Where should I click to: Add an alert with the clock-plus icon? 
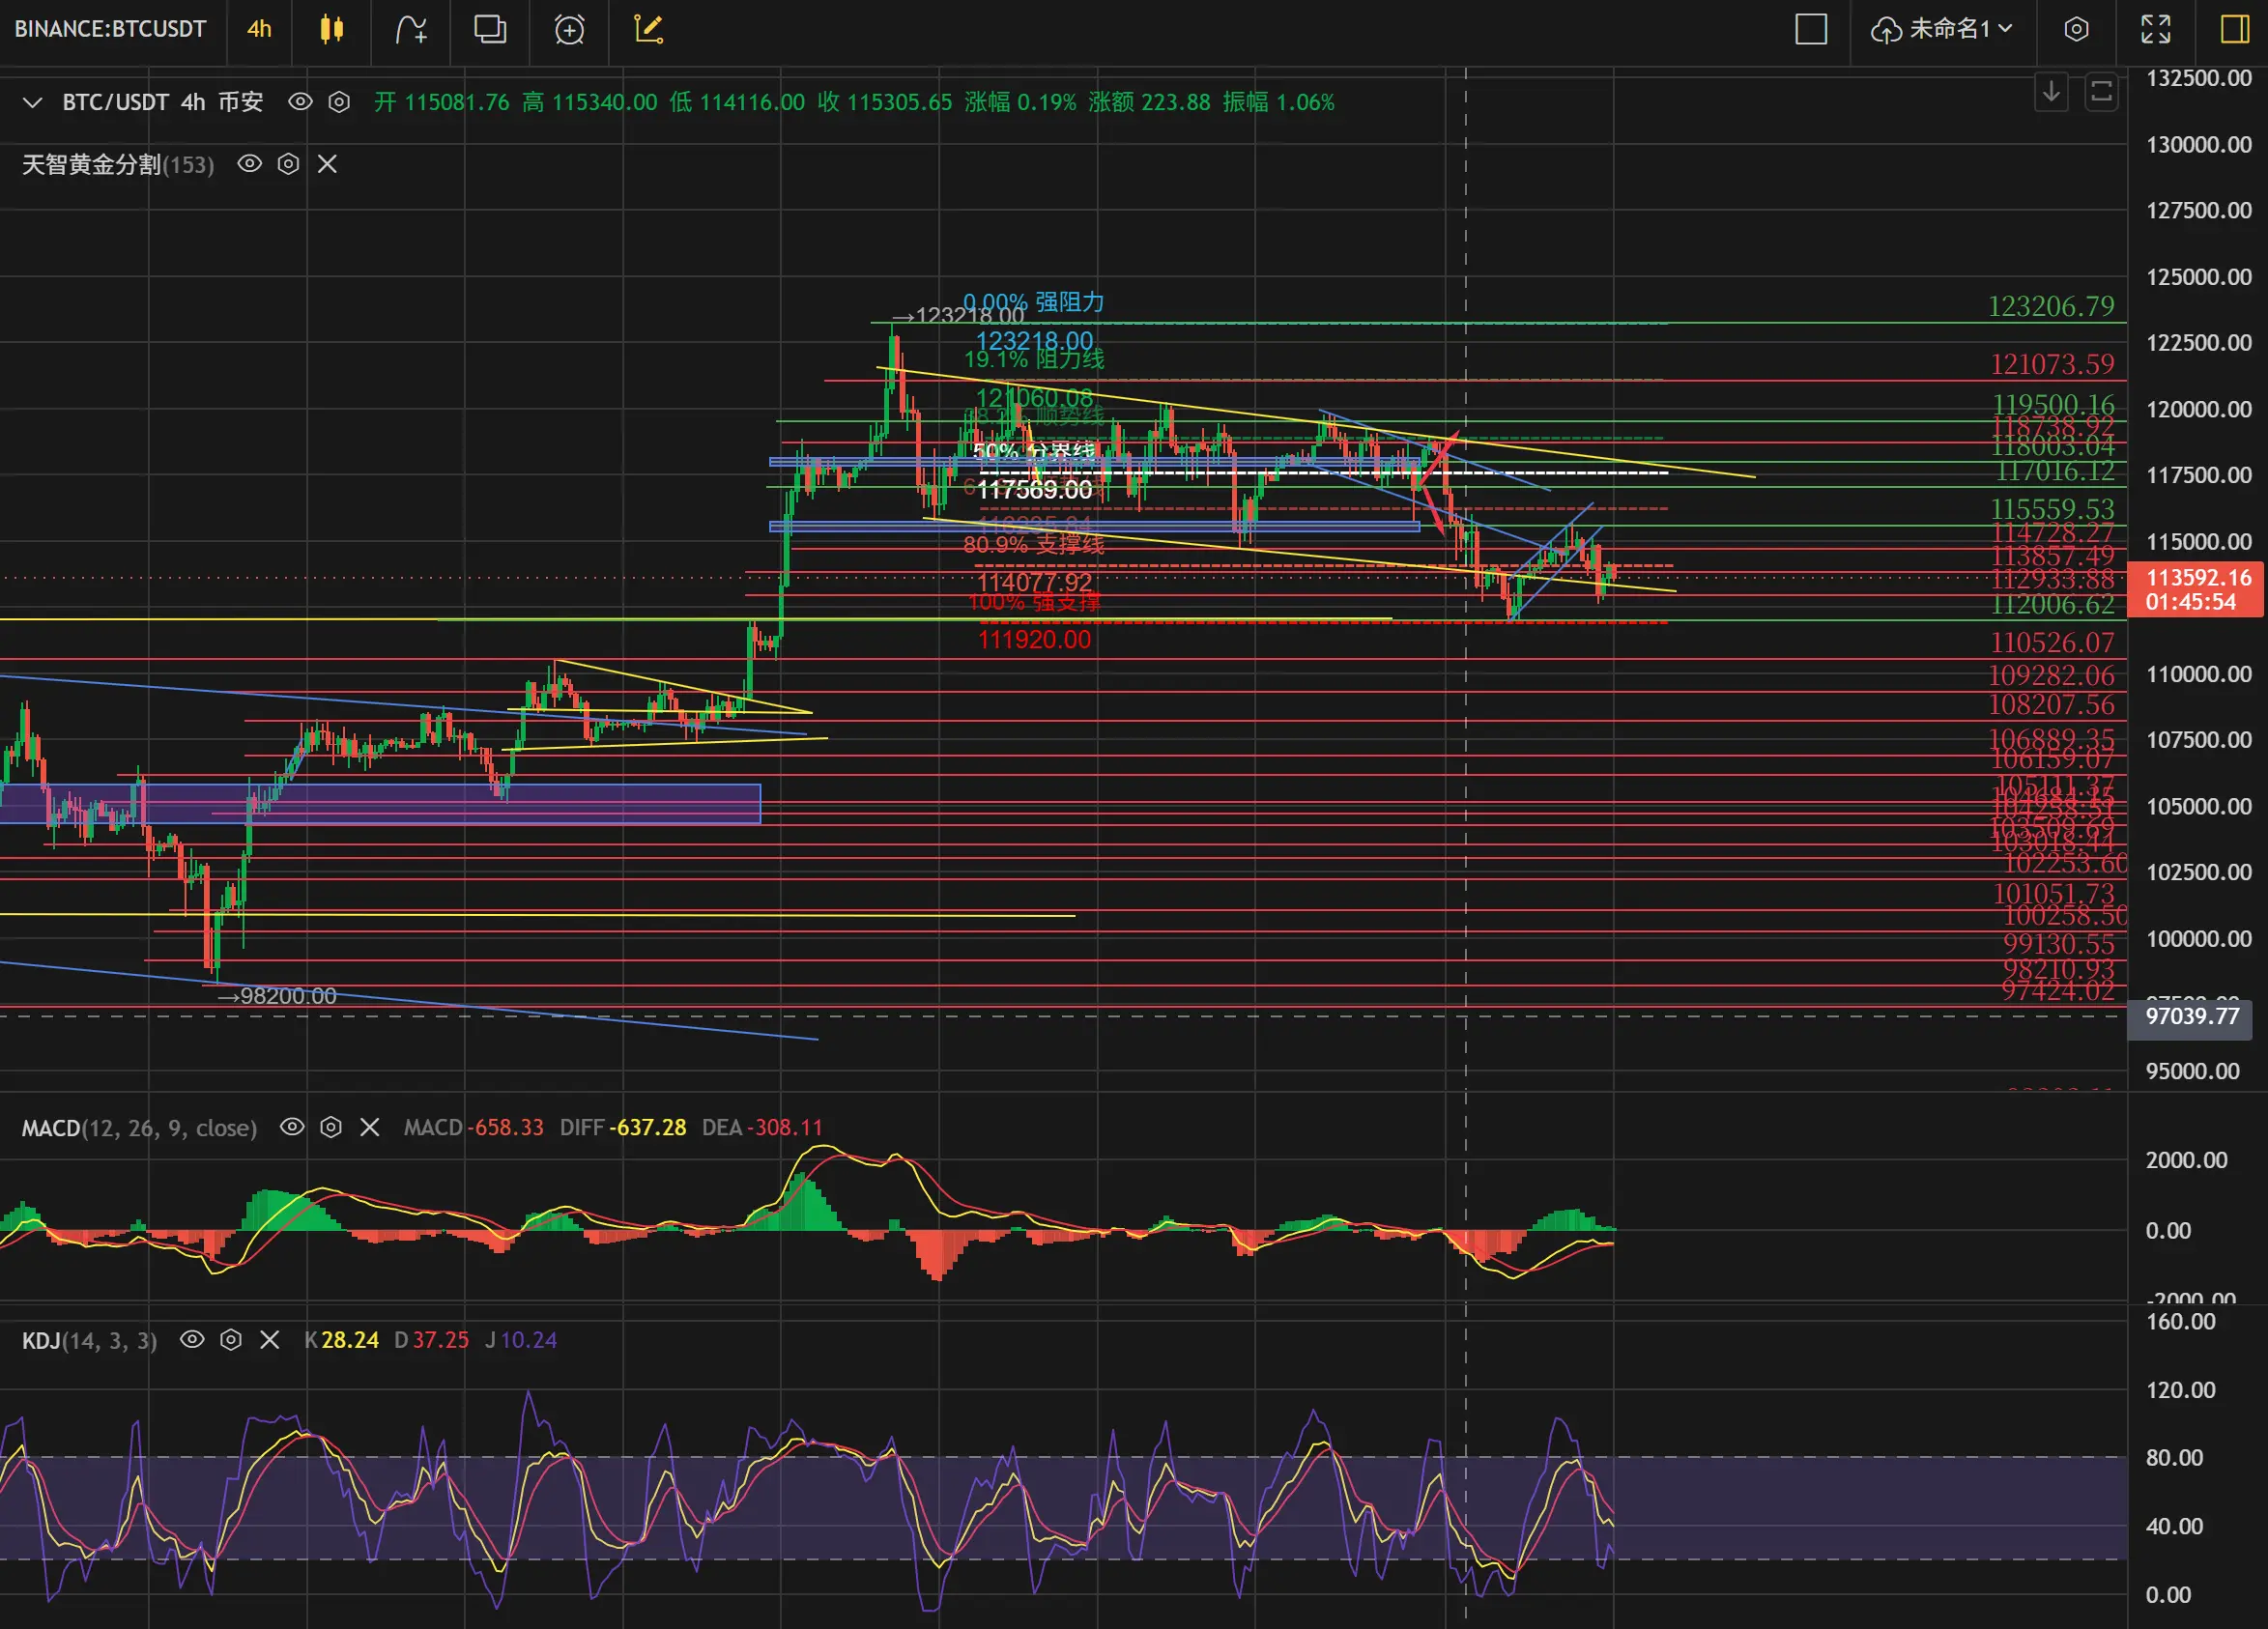[569, 29]
